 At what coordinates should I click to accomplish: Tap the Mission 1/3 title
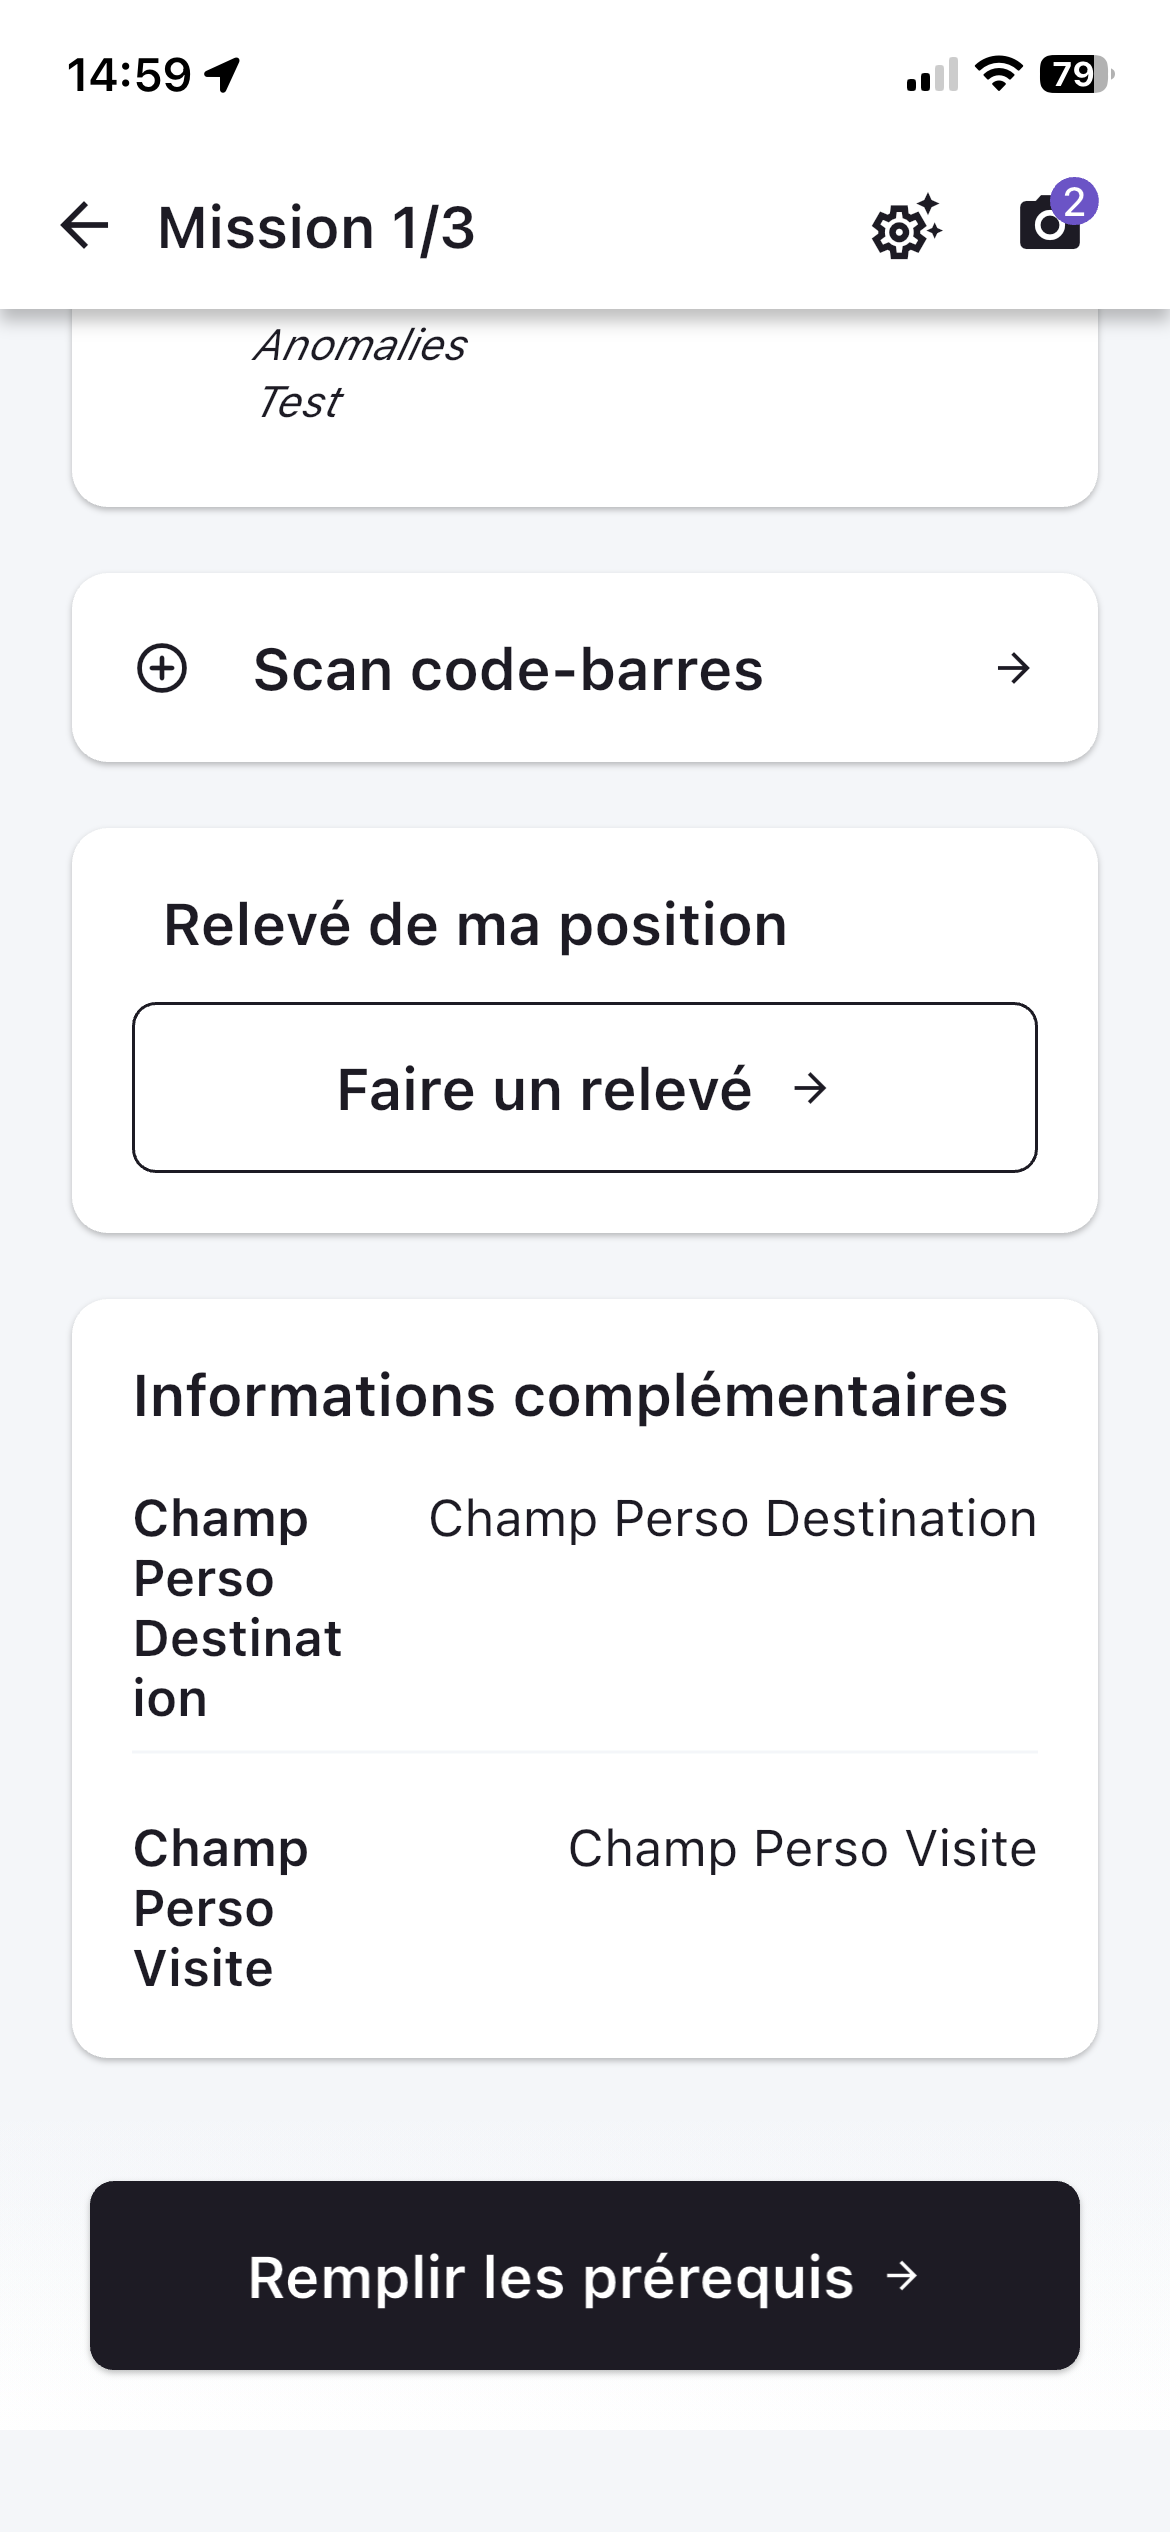click(316, 227)
